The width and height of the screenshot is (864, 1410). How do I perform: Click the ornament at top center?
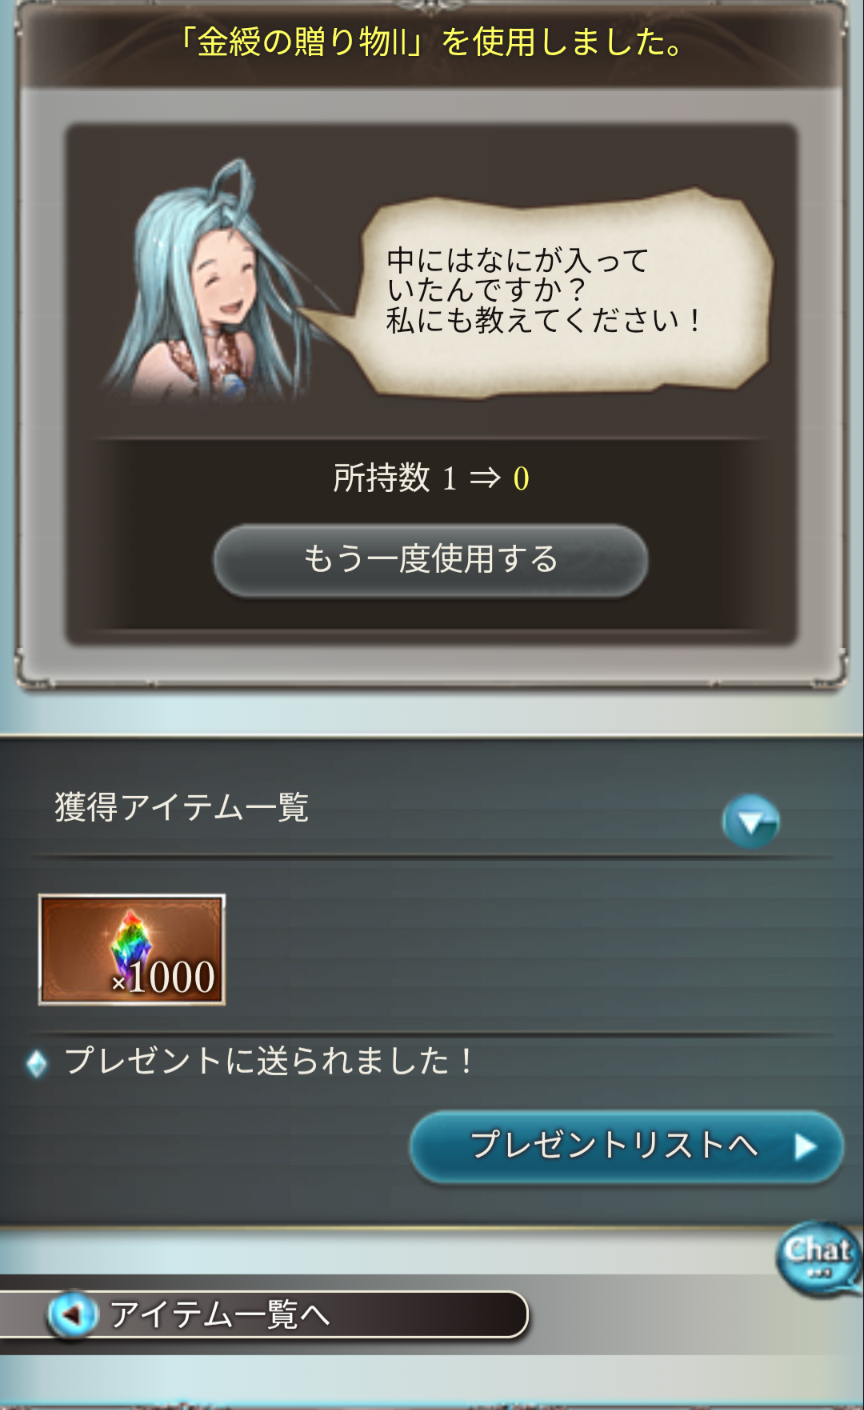point(432,7)
